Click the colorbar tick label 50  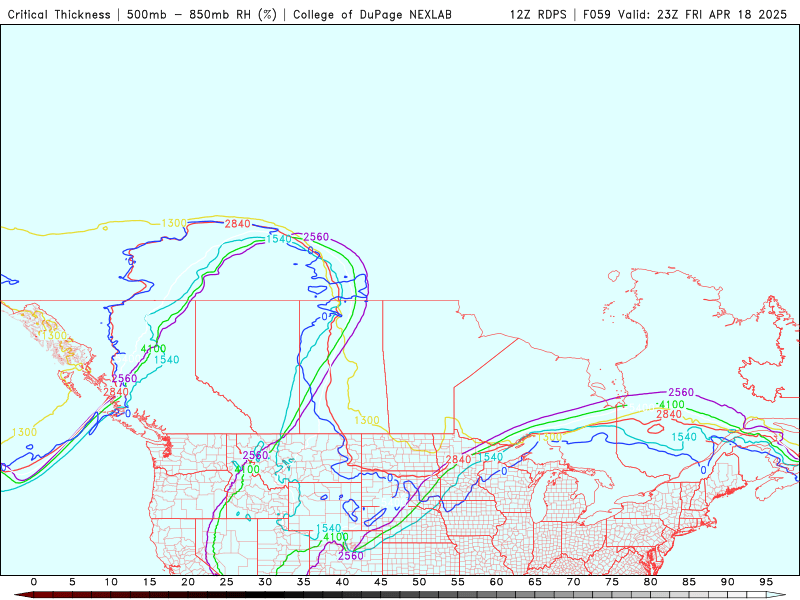419,582
